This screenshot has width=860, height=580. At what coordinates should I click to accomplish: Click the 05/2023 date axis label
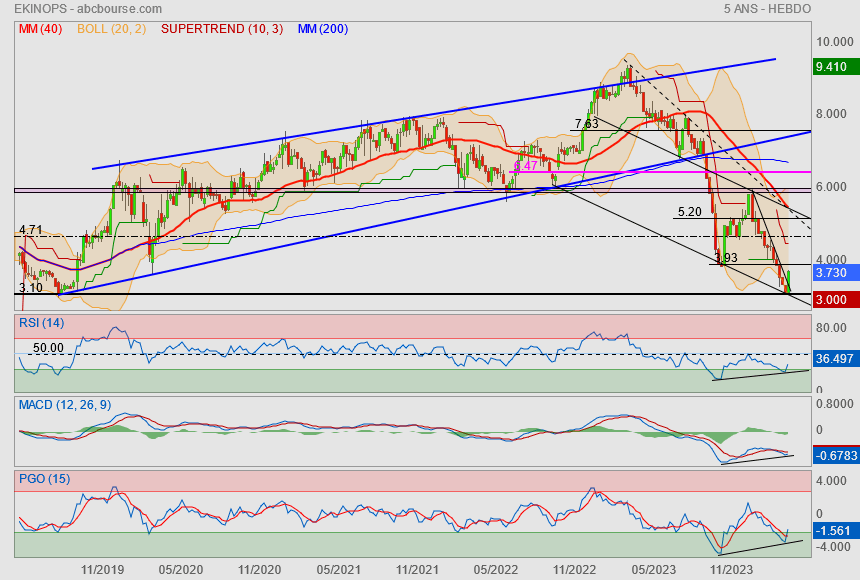[x=654, y=570]
